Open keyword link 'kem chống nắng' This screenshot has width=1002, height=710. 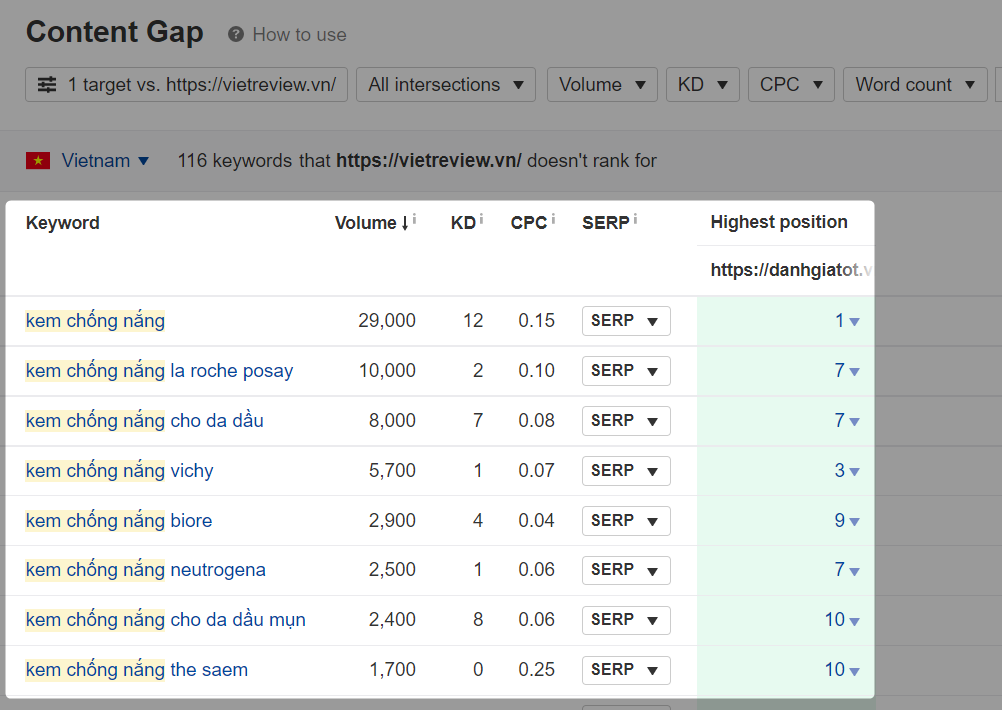95,320
